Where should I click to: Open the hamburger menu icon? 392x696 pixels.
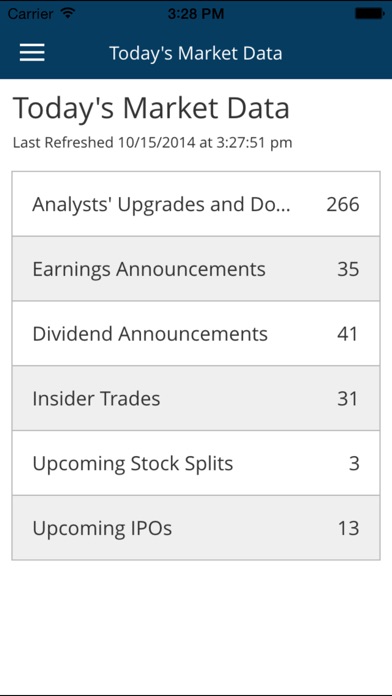(x=32, y=53)
